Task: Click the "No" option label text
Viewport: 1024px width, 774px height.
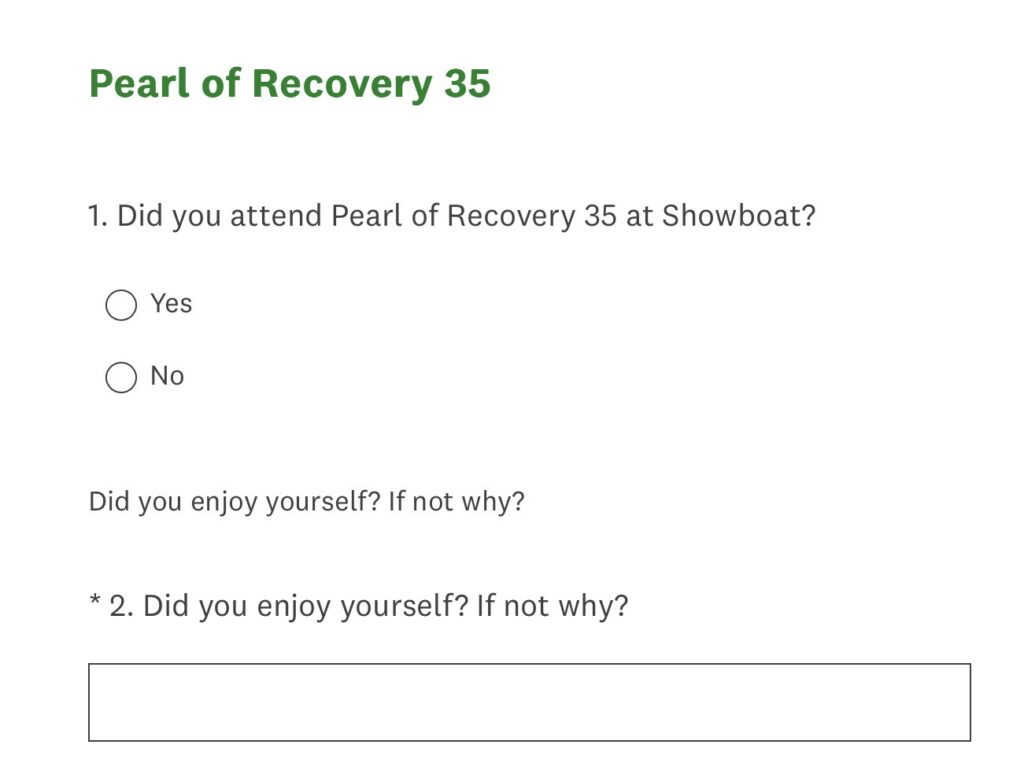Action: coord(167,376)
